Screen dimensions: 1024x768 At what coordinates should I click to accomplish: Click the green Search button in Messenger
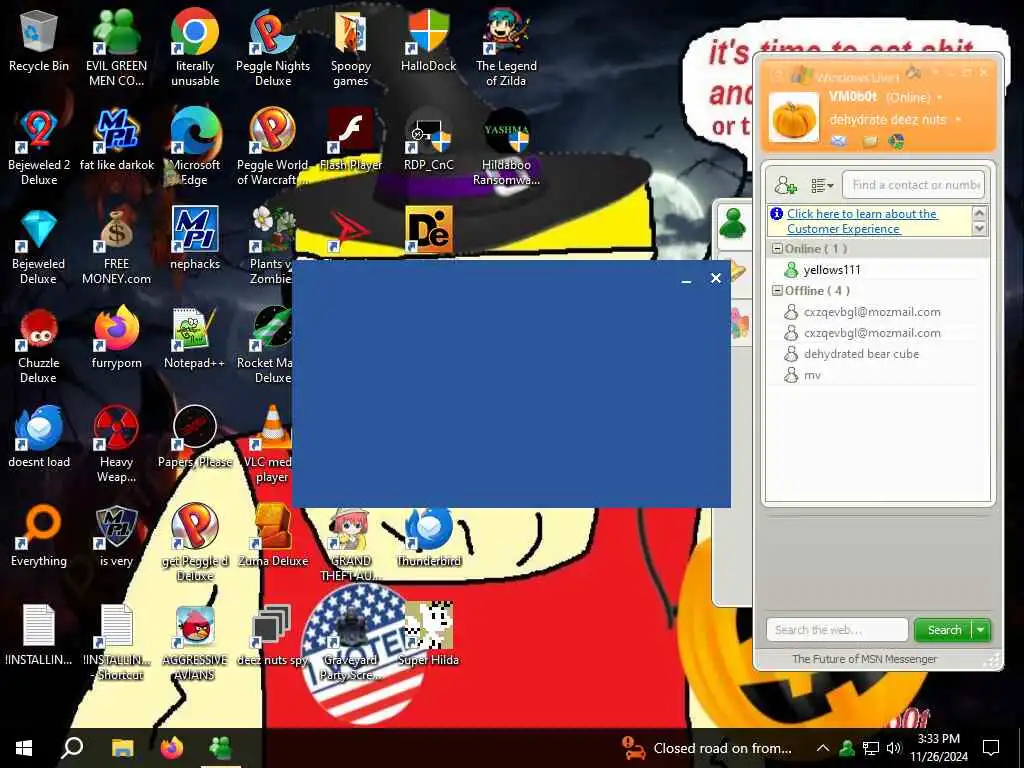pyautogui.click(x=944, y=630)
